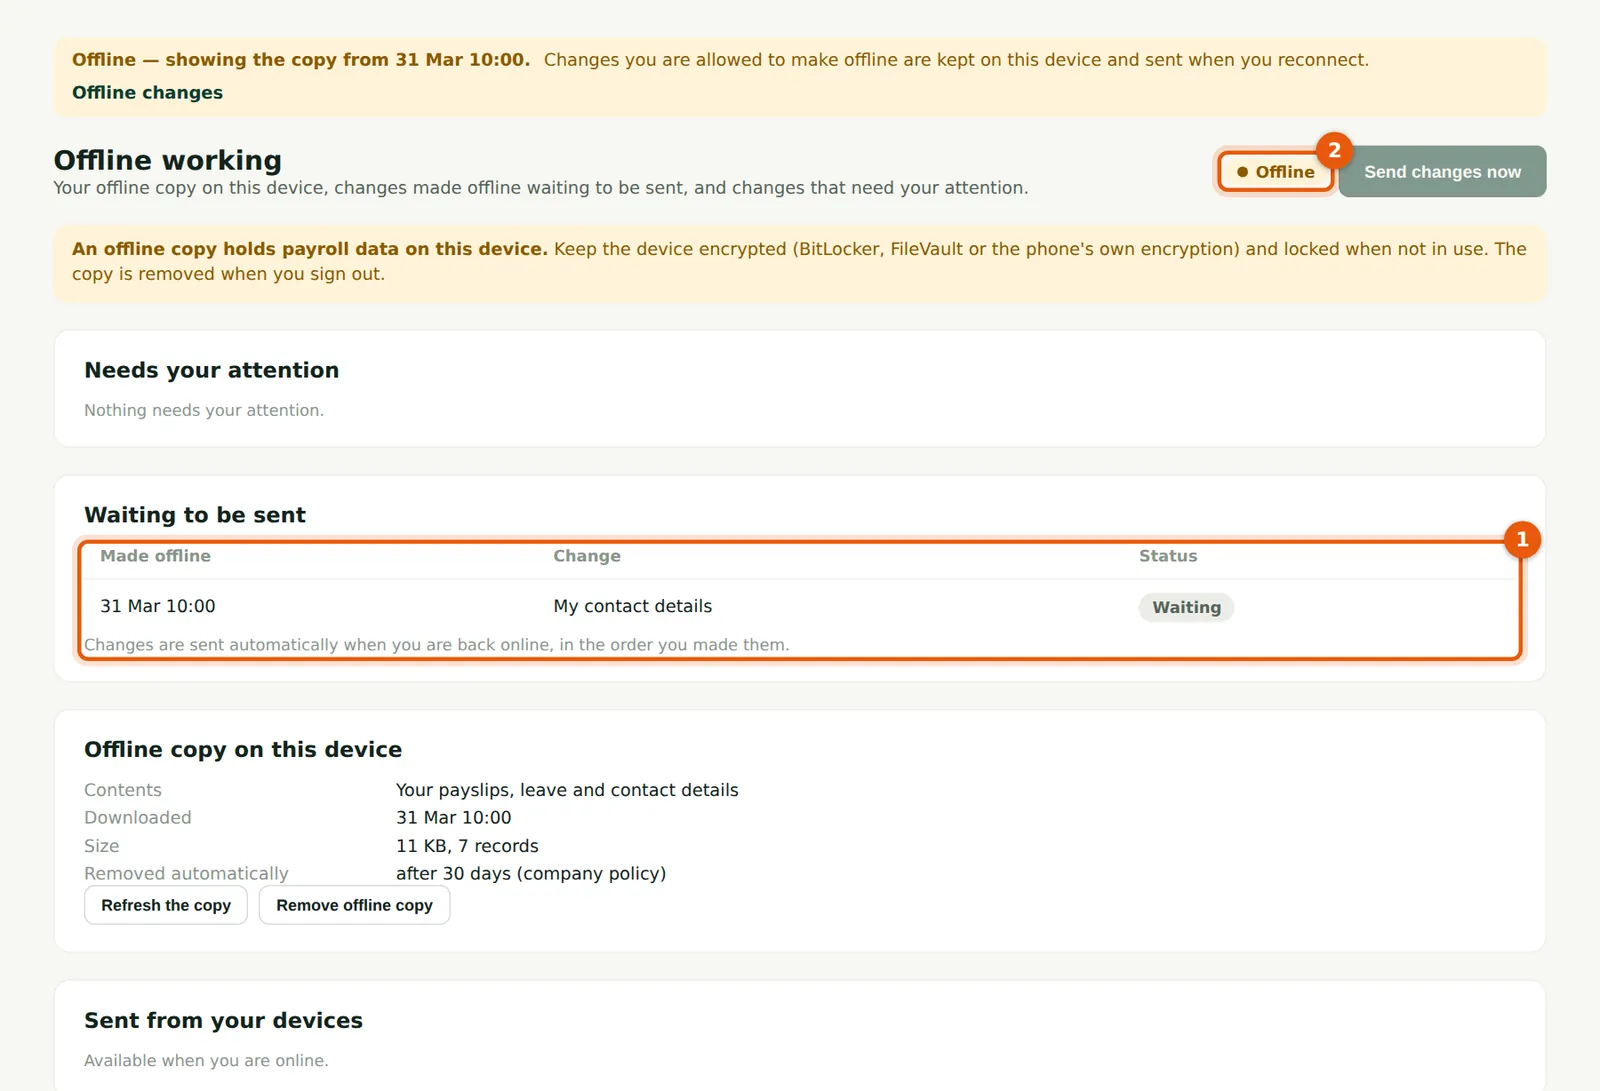1600x1091 pixels.
Task: Click the Sent from your devices heading
Action: [x=224, y=1020]
